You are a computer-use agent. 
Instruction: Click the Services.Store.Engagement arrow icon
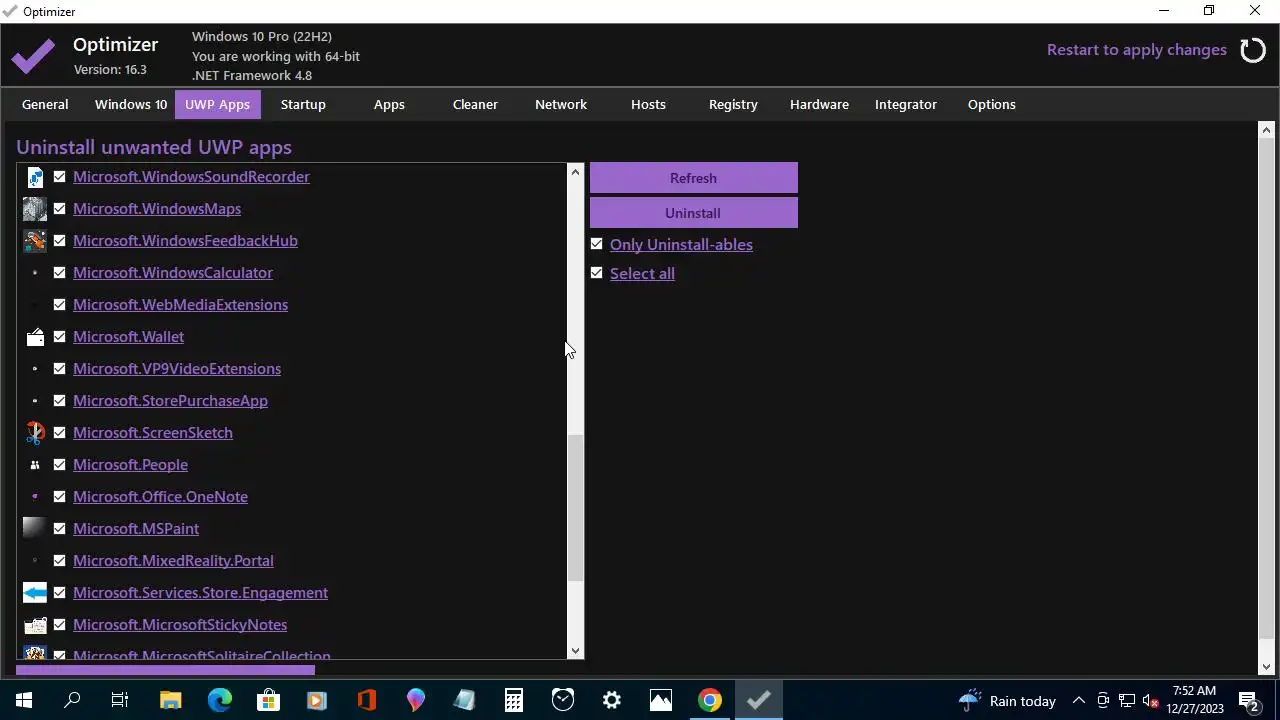click(35, 593)
